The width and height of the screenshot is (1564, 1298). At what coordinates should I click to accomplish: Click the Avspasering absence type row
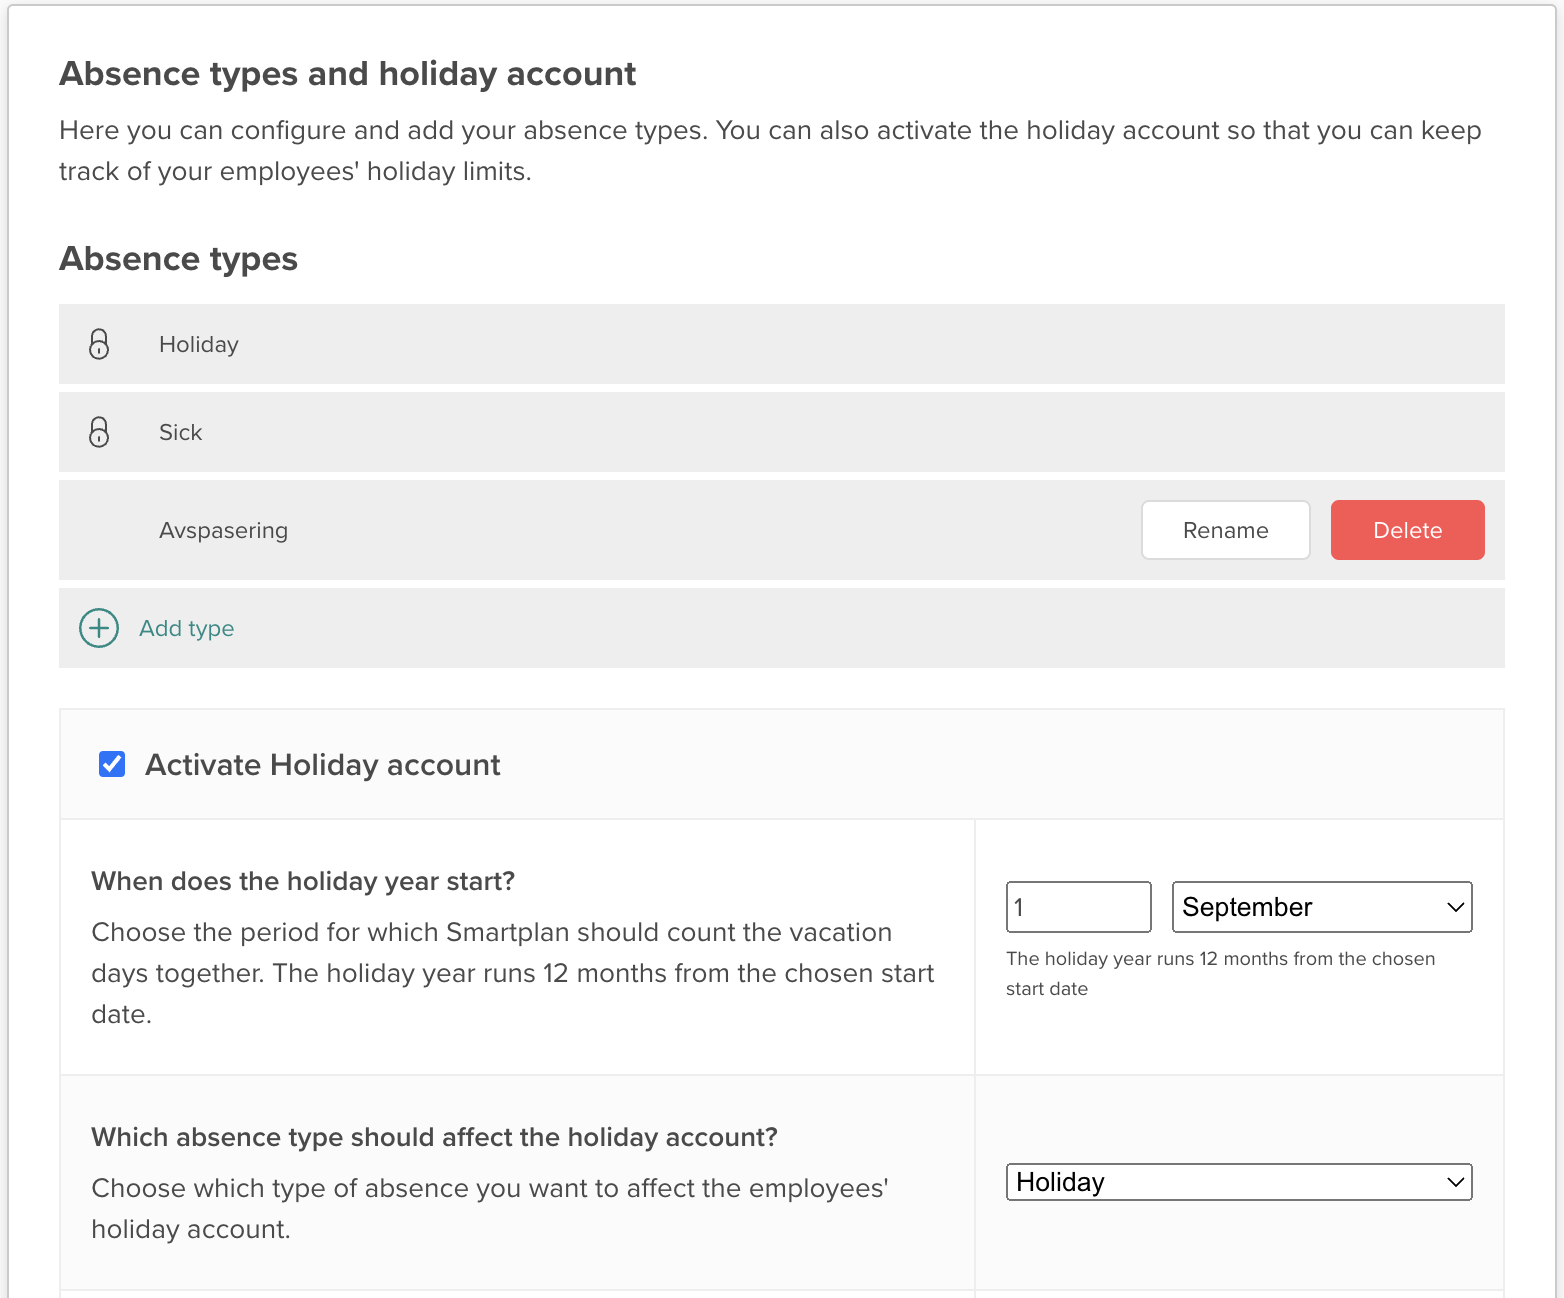click(600, 530)
